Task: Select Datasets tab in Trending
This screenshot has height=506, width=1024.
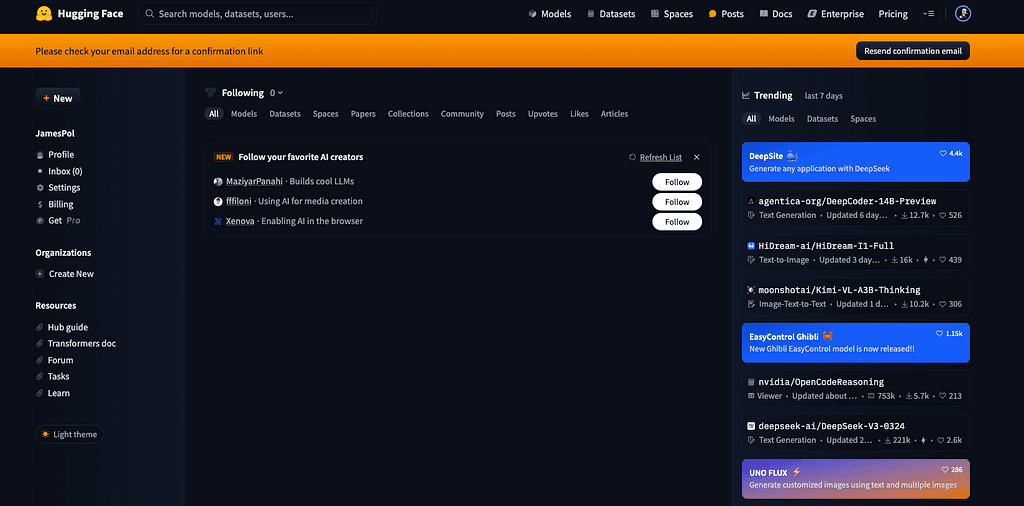Action: [x=822, y=119]
